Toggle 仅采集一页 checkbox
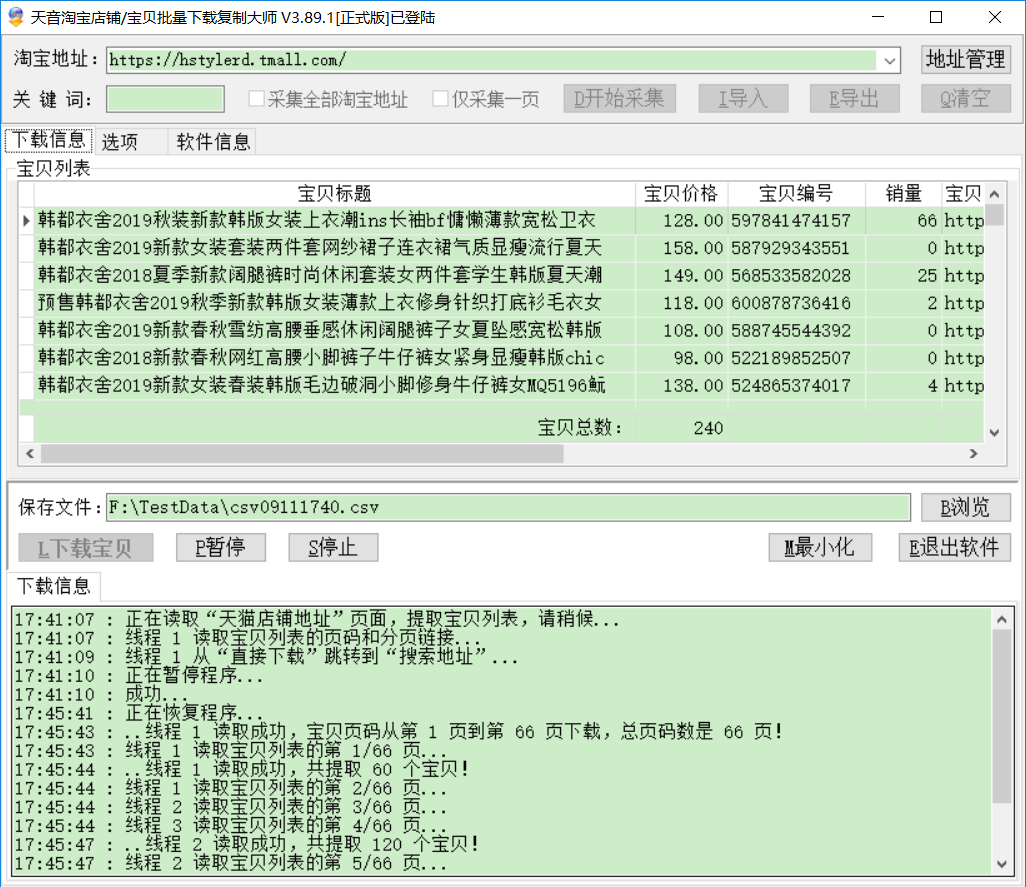The height and width of the screenshot is (887, 1026). tap(441, 99)
